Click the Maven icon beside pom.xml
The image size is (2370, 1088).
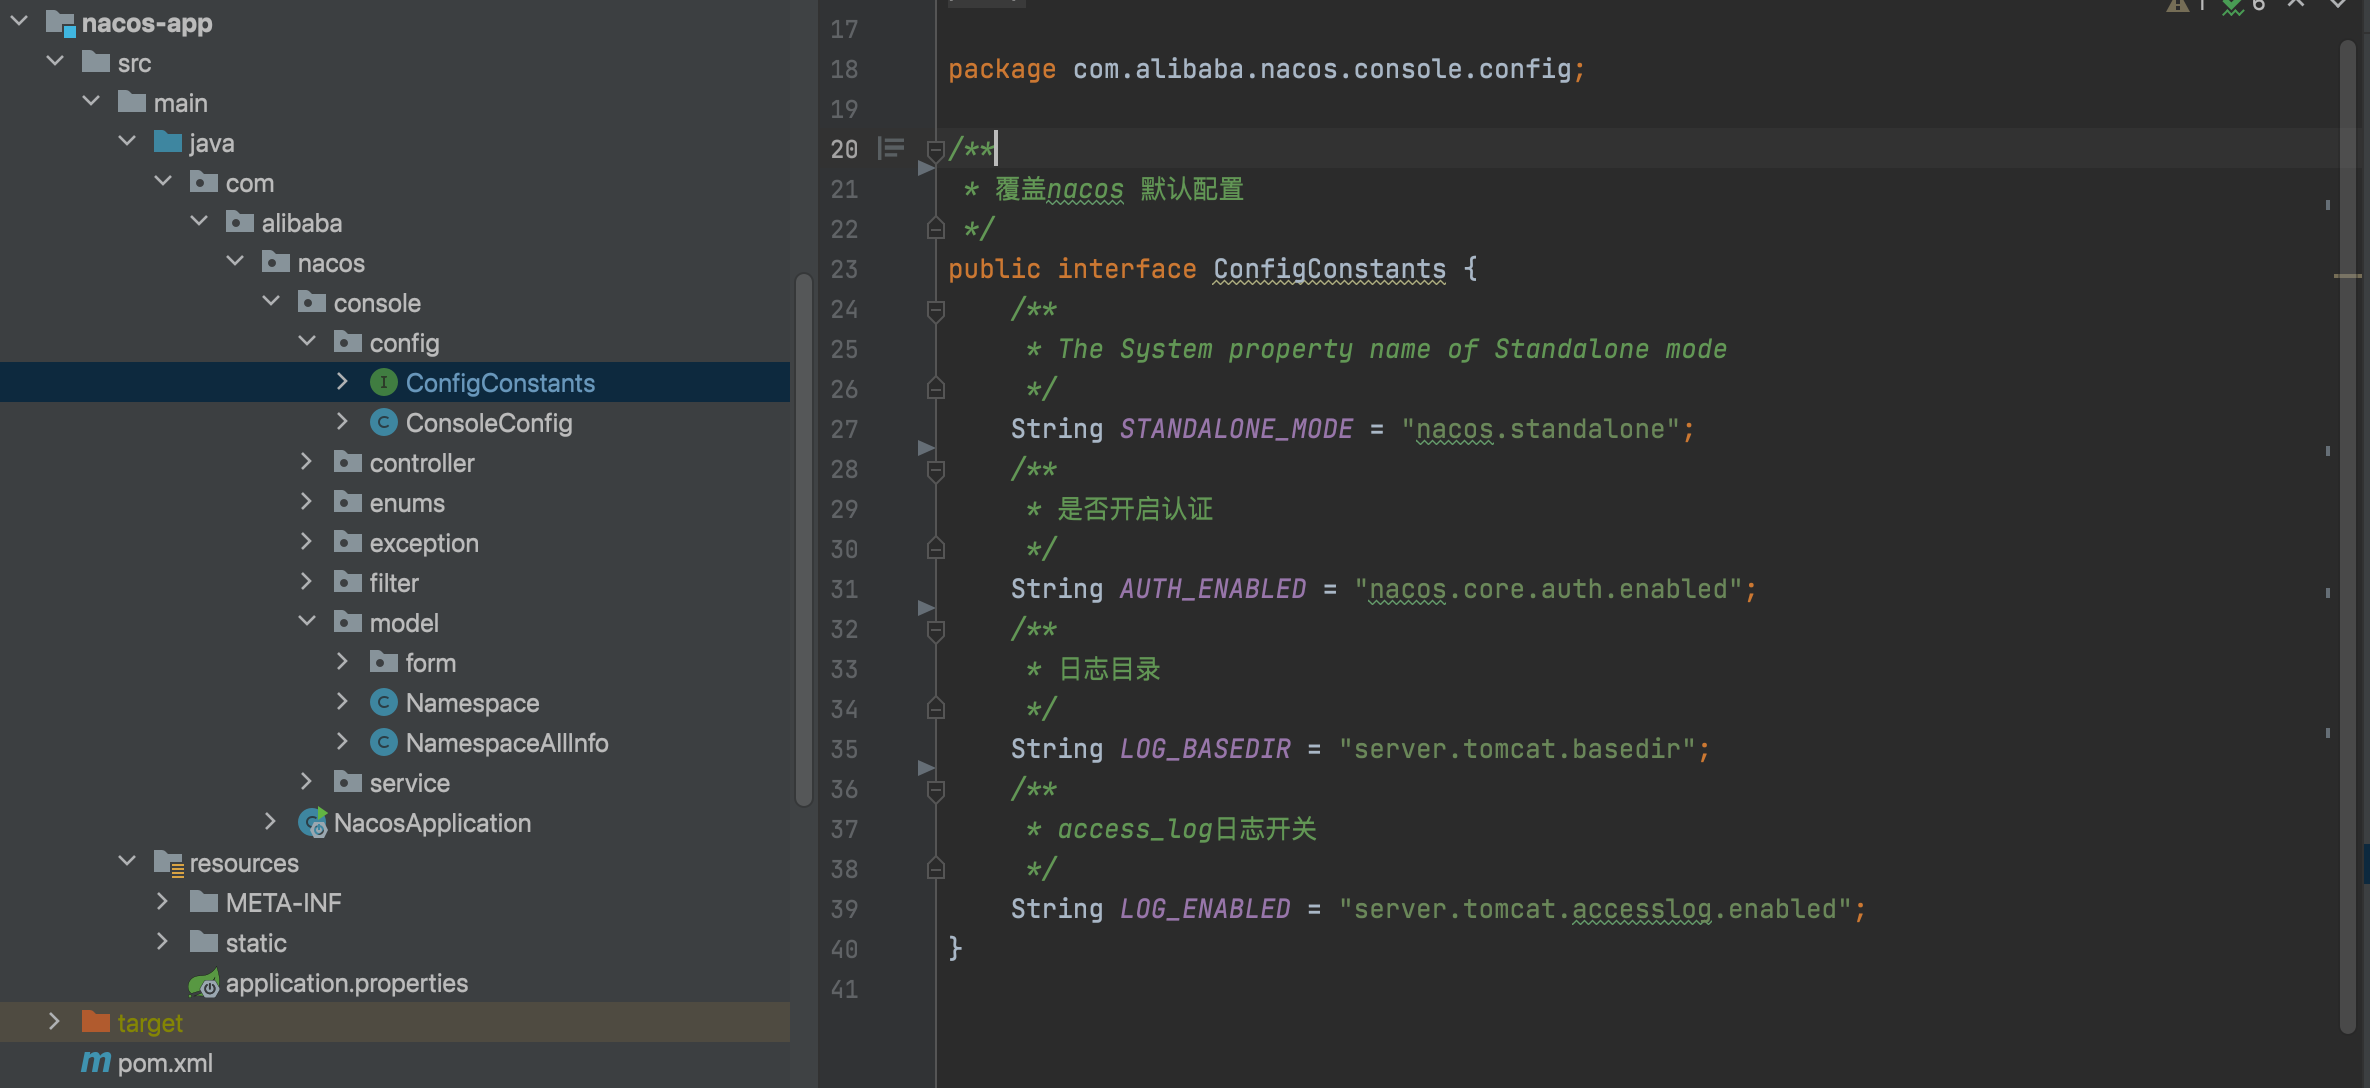96,1062
